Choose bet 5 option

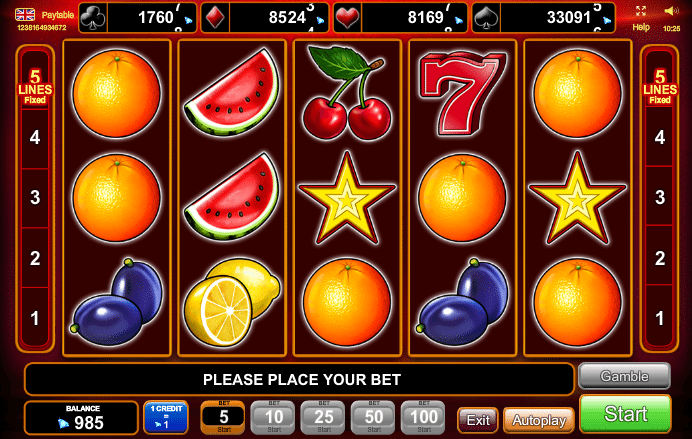click(x=224, y=417)
